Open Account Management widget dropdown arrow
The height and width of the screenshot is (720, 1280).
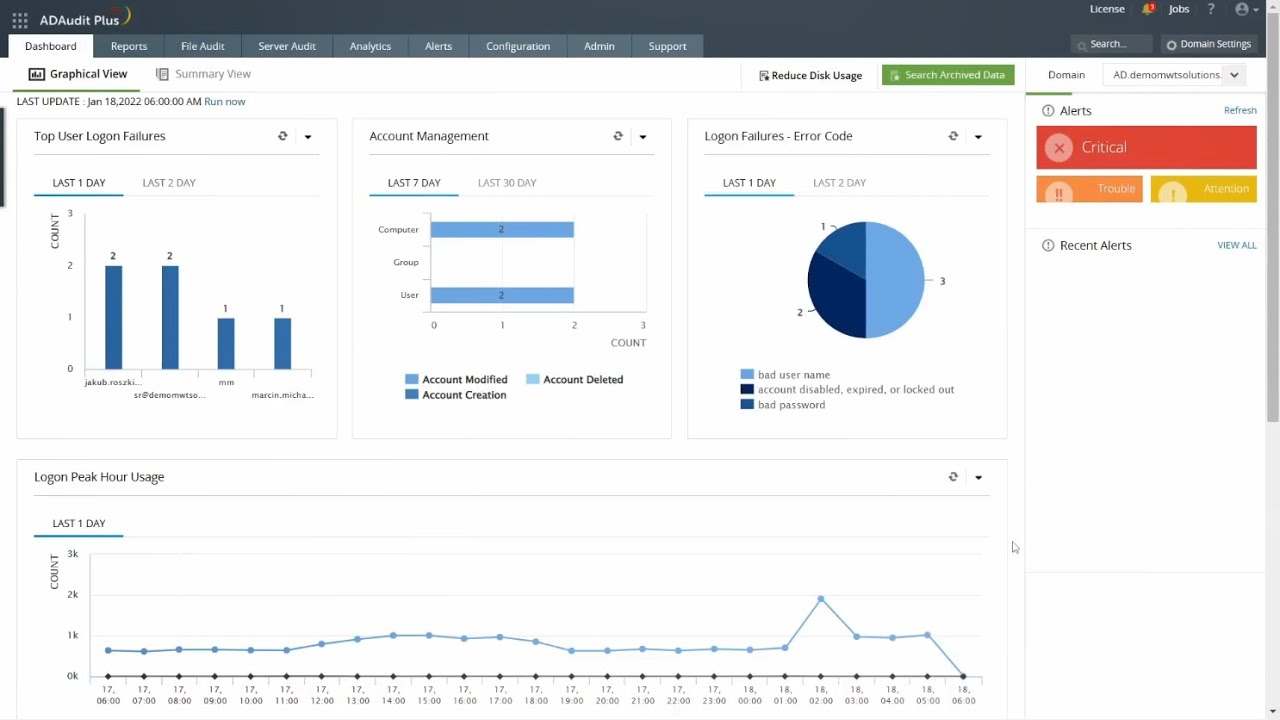pyautogui.click(x=643, y=137)
